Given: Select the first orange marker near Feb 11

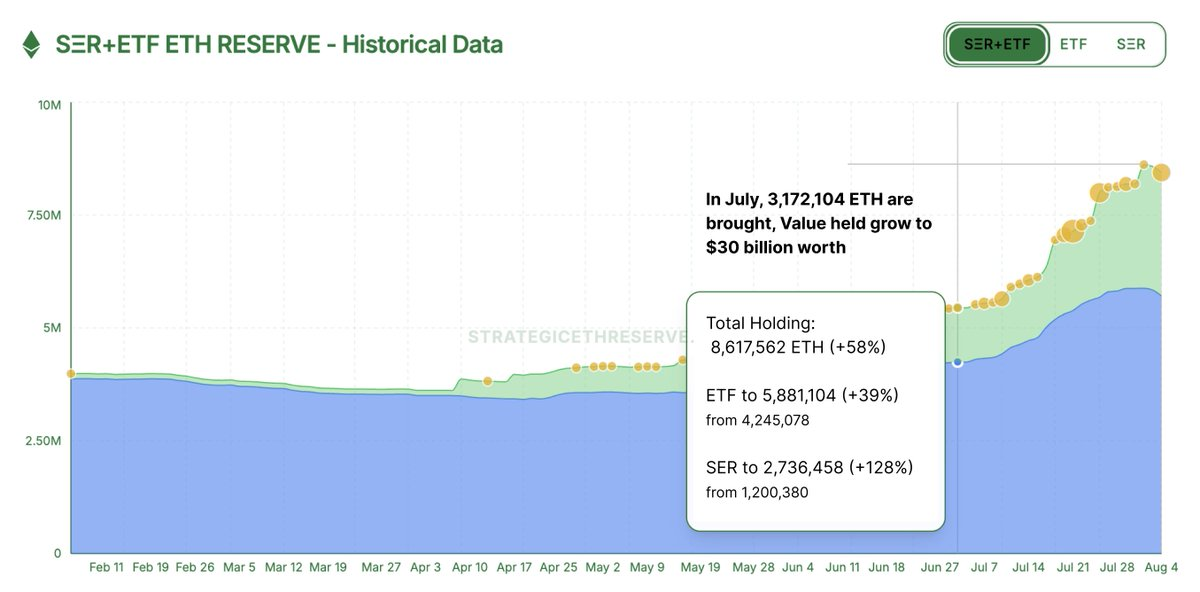Looking at the screenshot, I should (x=70, y=373).
